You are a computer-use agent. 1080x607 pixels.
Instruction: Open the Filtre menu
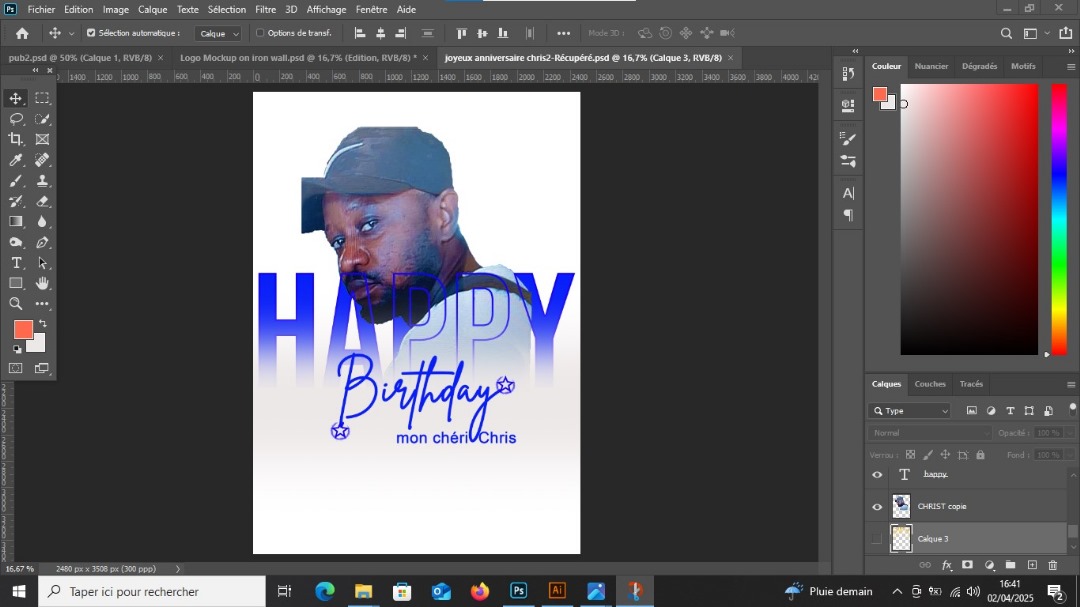pyautogui.click(x=265, y=9)
